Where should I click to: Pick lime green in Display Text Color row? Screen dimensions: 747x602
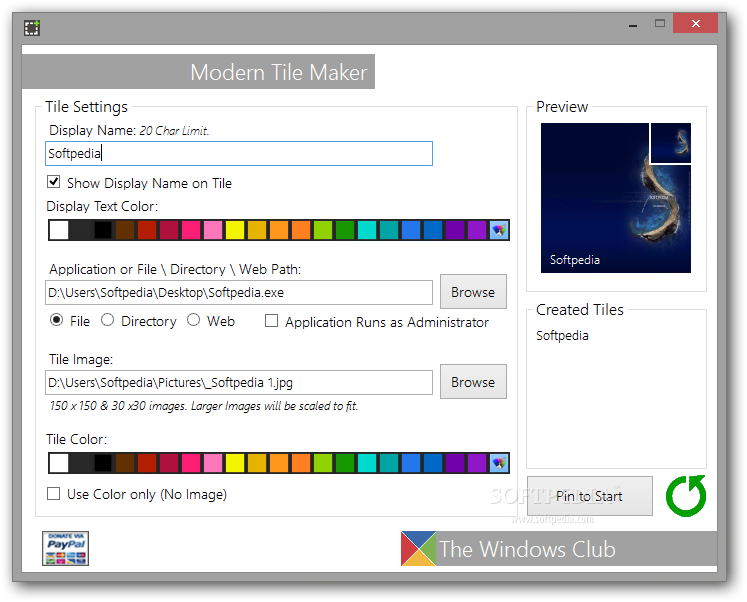pos(323,231)
